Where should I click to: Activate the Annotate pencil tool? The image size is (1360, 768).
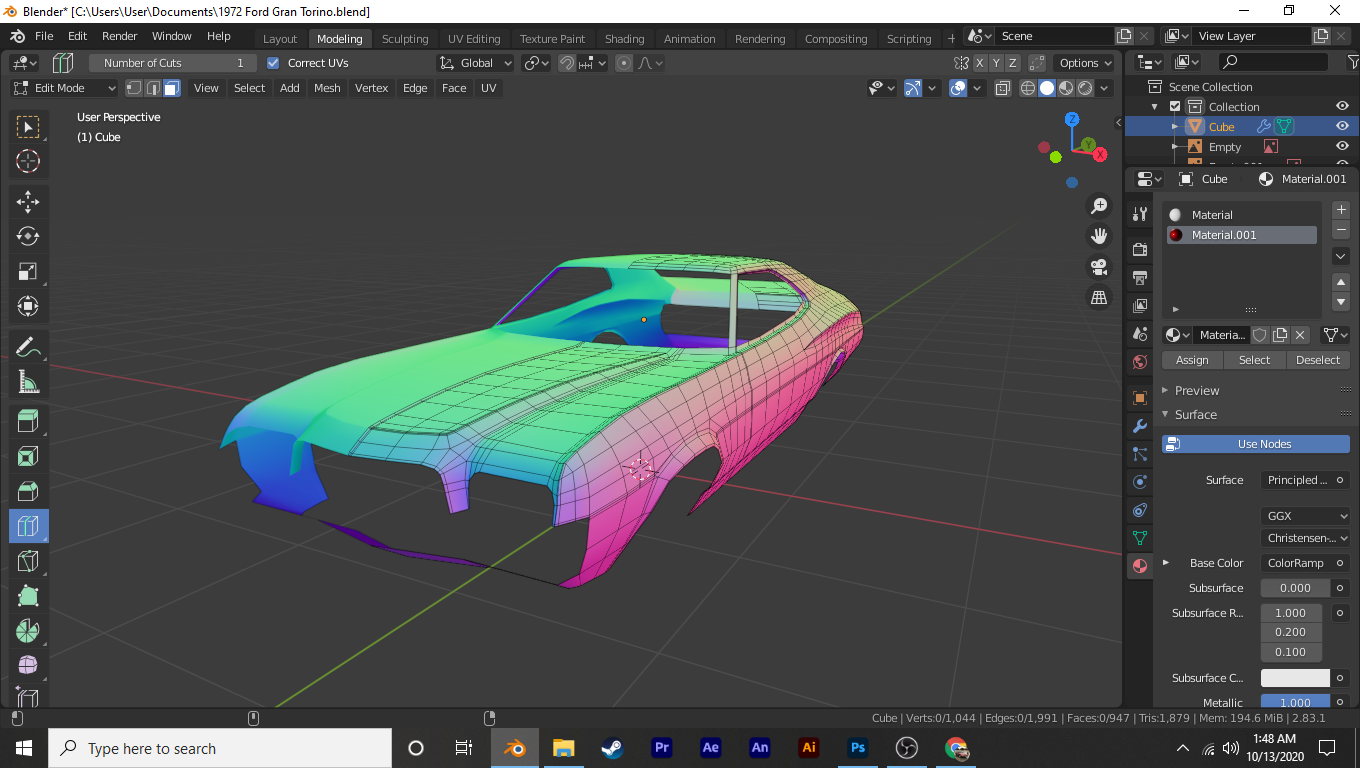point(28,347)
